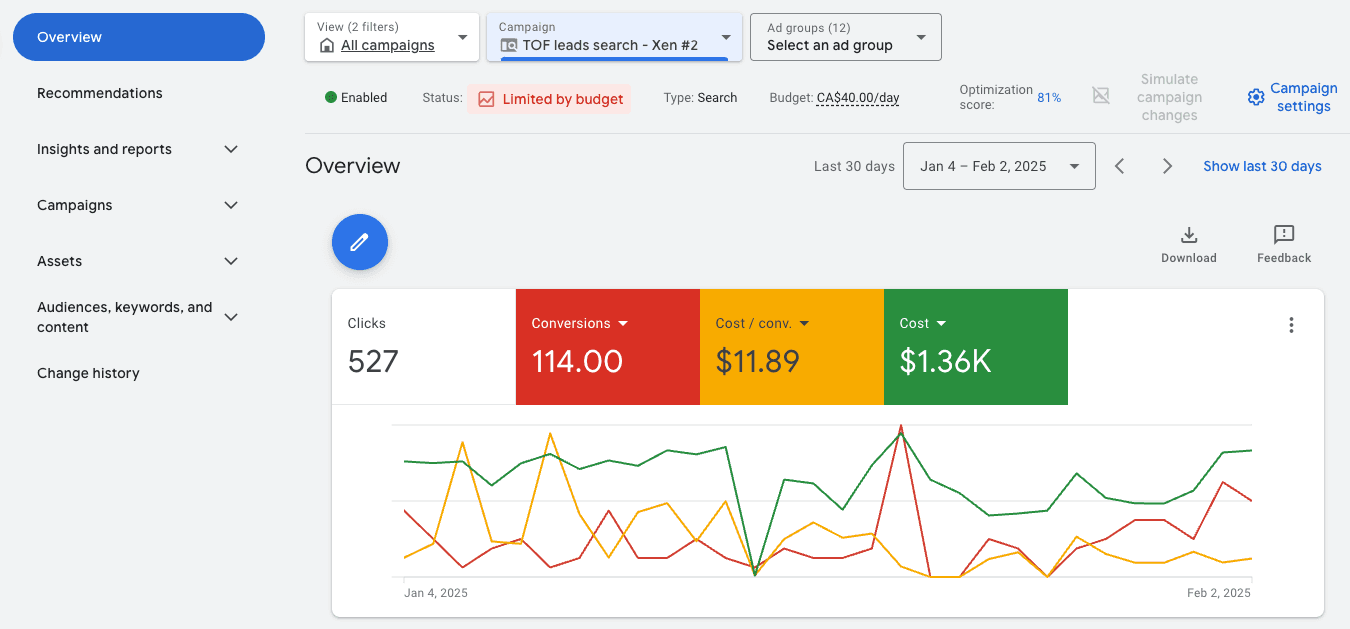Click the search campaign type icon
The width and height of the screenshot is (1350, 629).
[x=509, y=45]
